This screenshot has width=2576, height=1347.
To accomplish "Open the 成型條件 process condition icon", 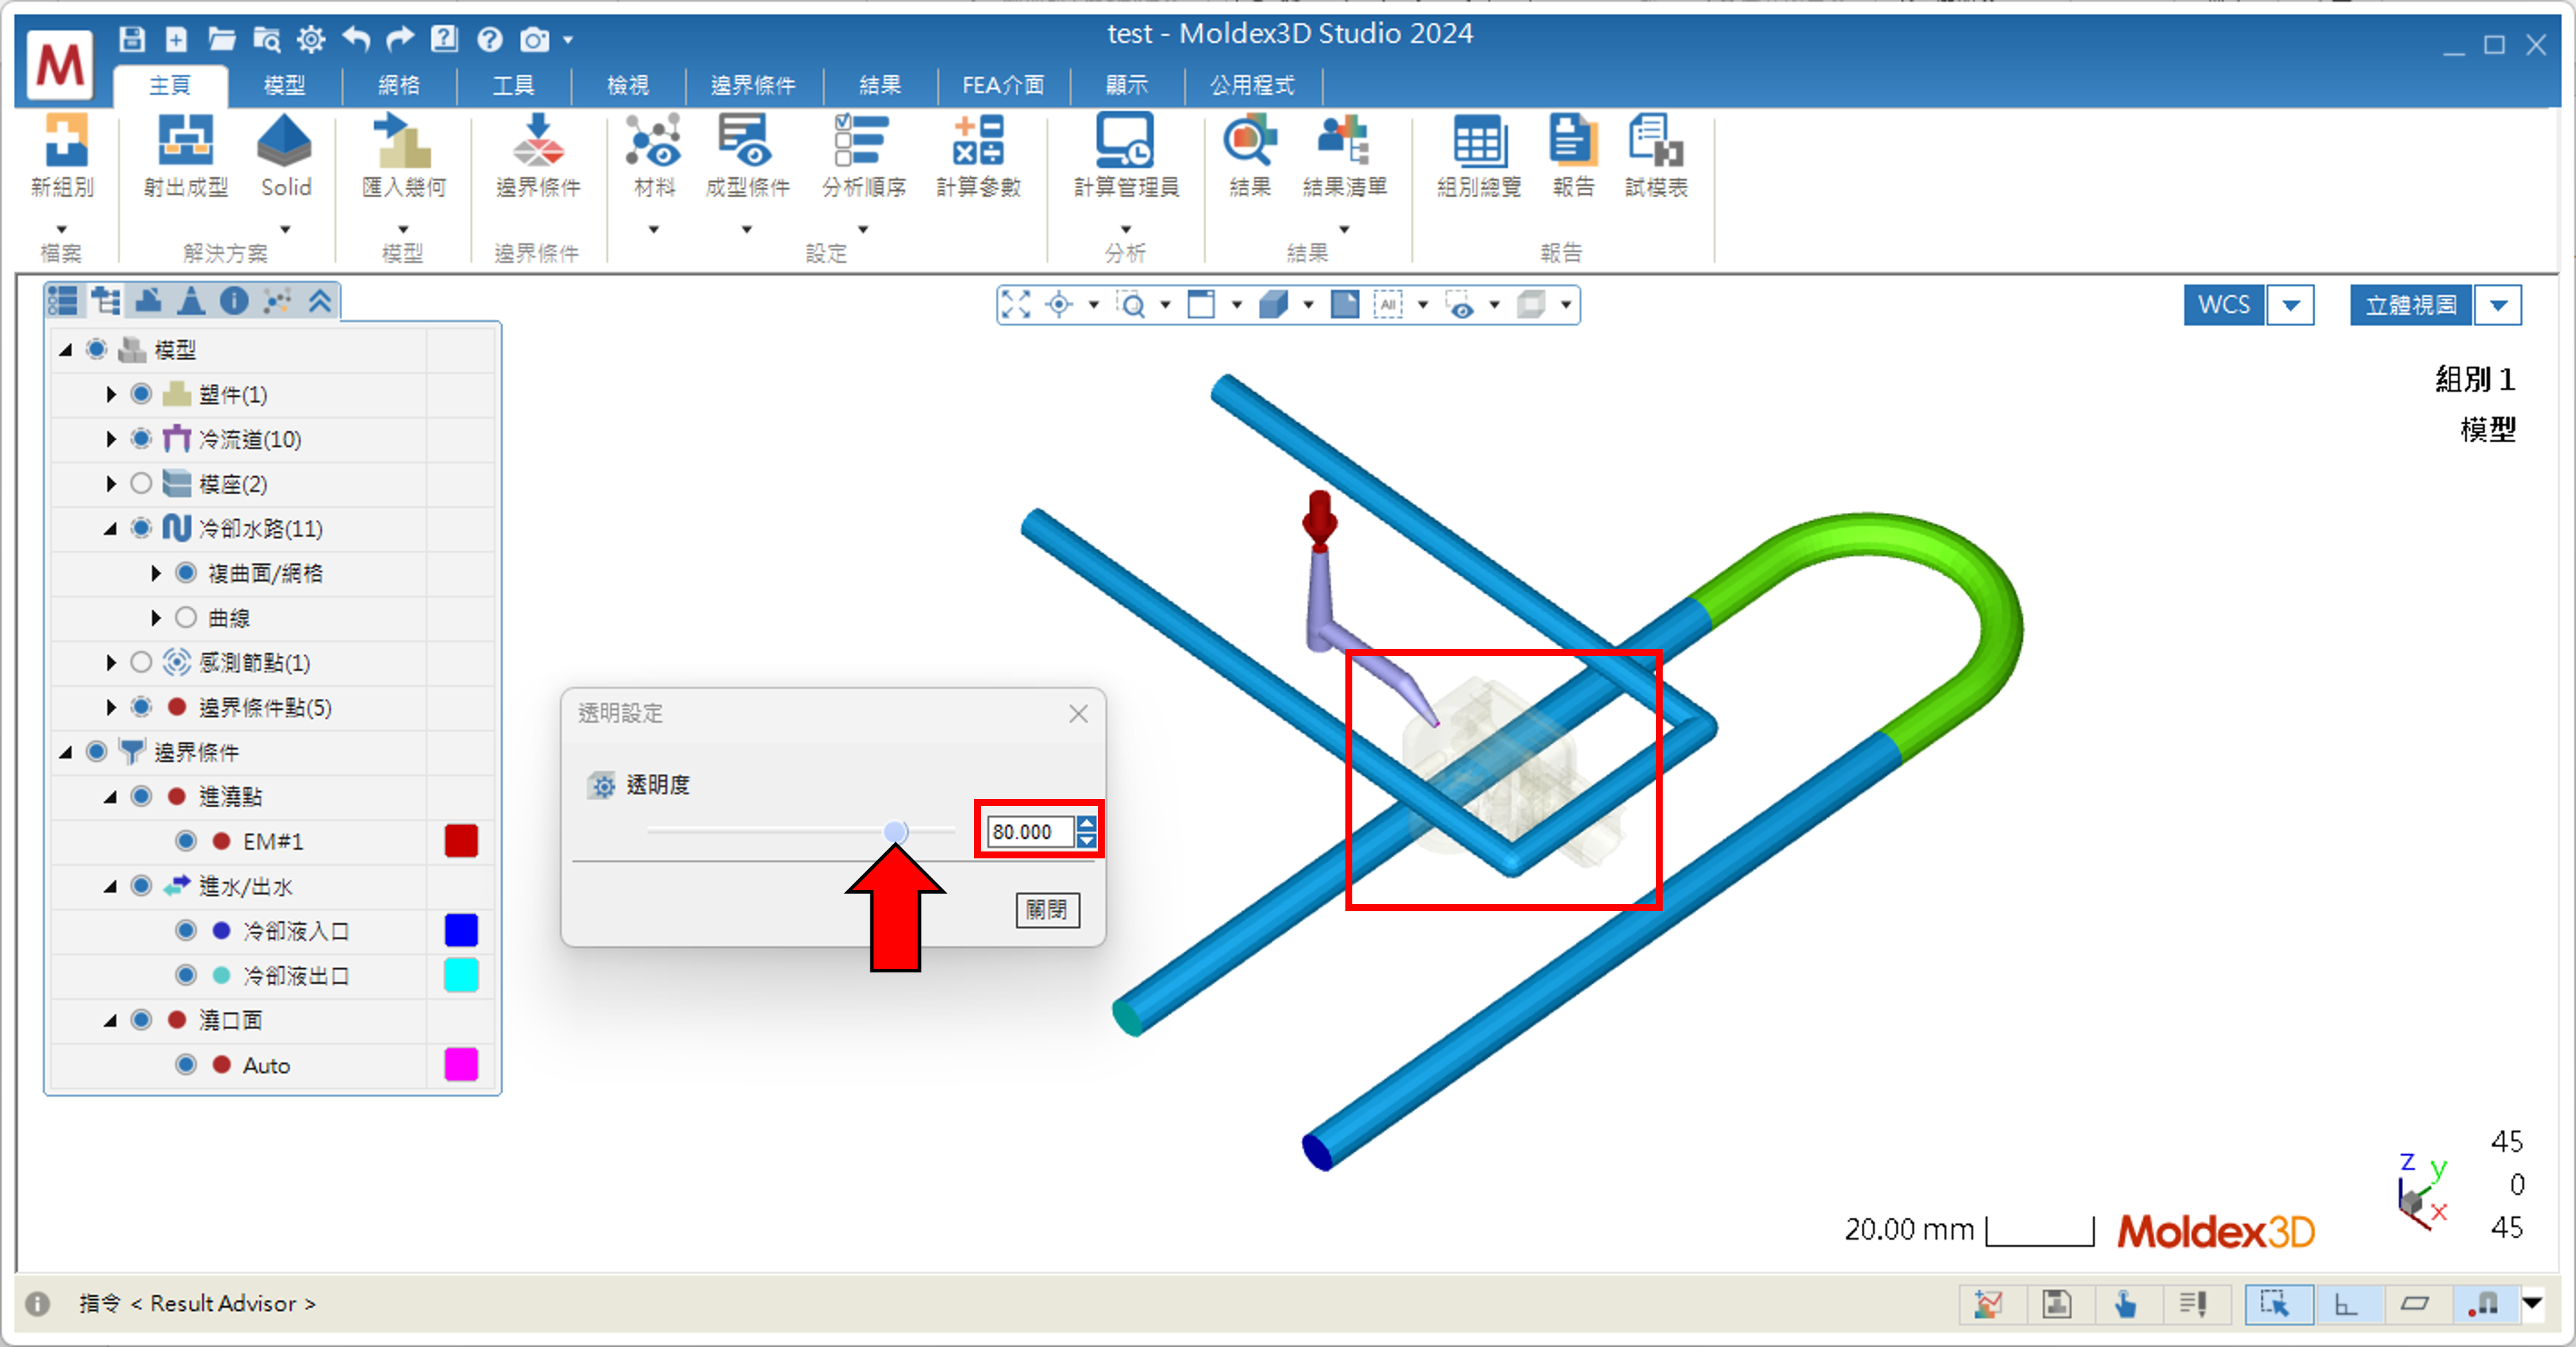I will pos(746,140).
